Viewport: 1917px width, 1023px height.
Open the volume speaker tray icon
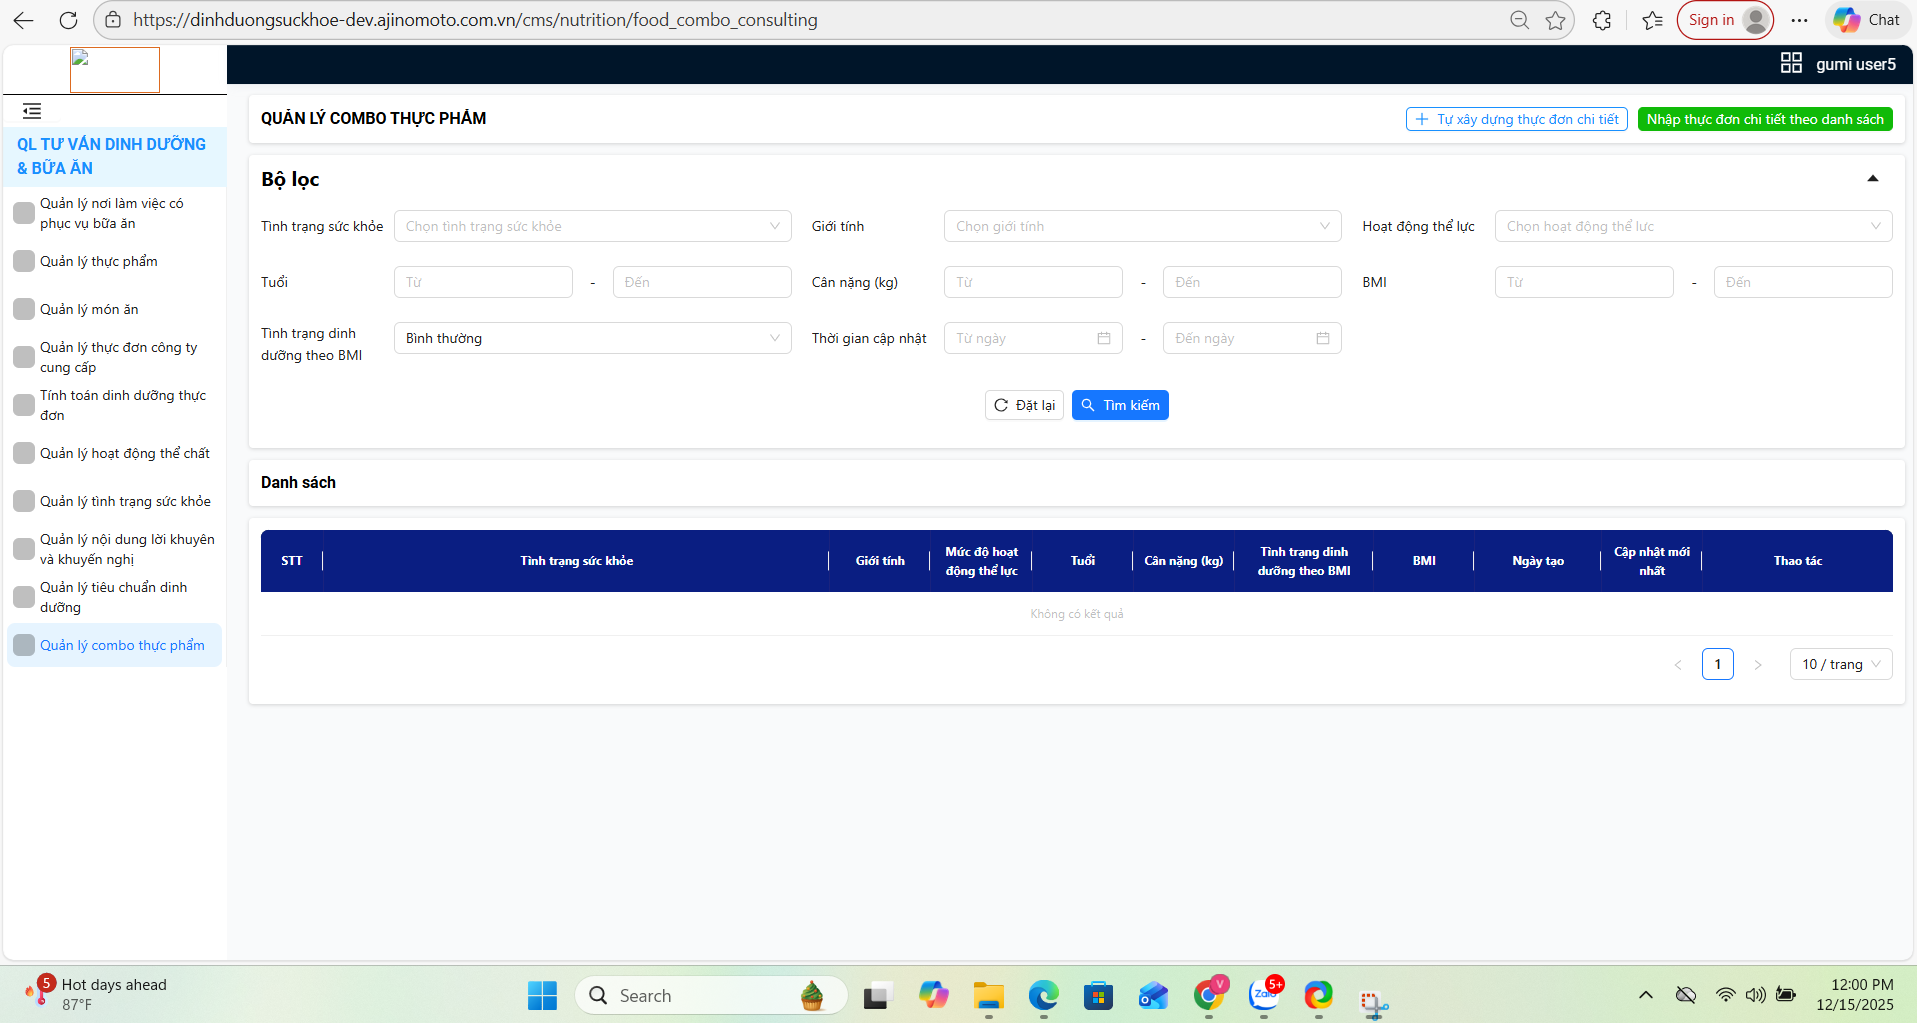pyautogui.click(x=1755, y=994)
